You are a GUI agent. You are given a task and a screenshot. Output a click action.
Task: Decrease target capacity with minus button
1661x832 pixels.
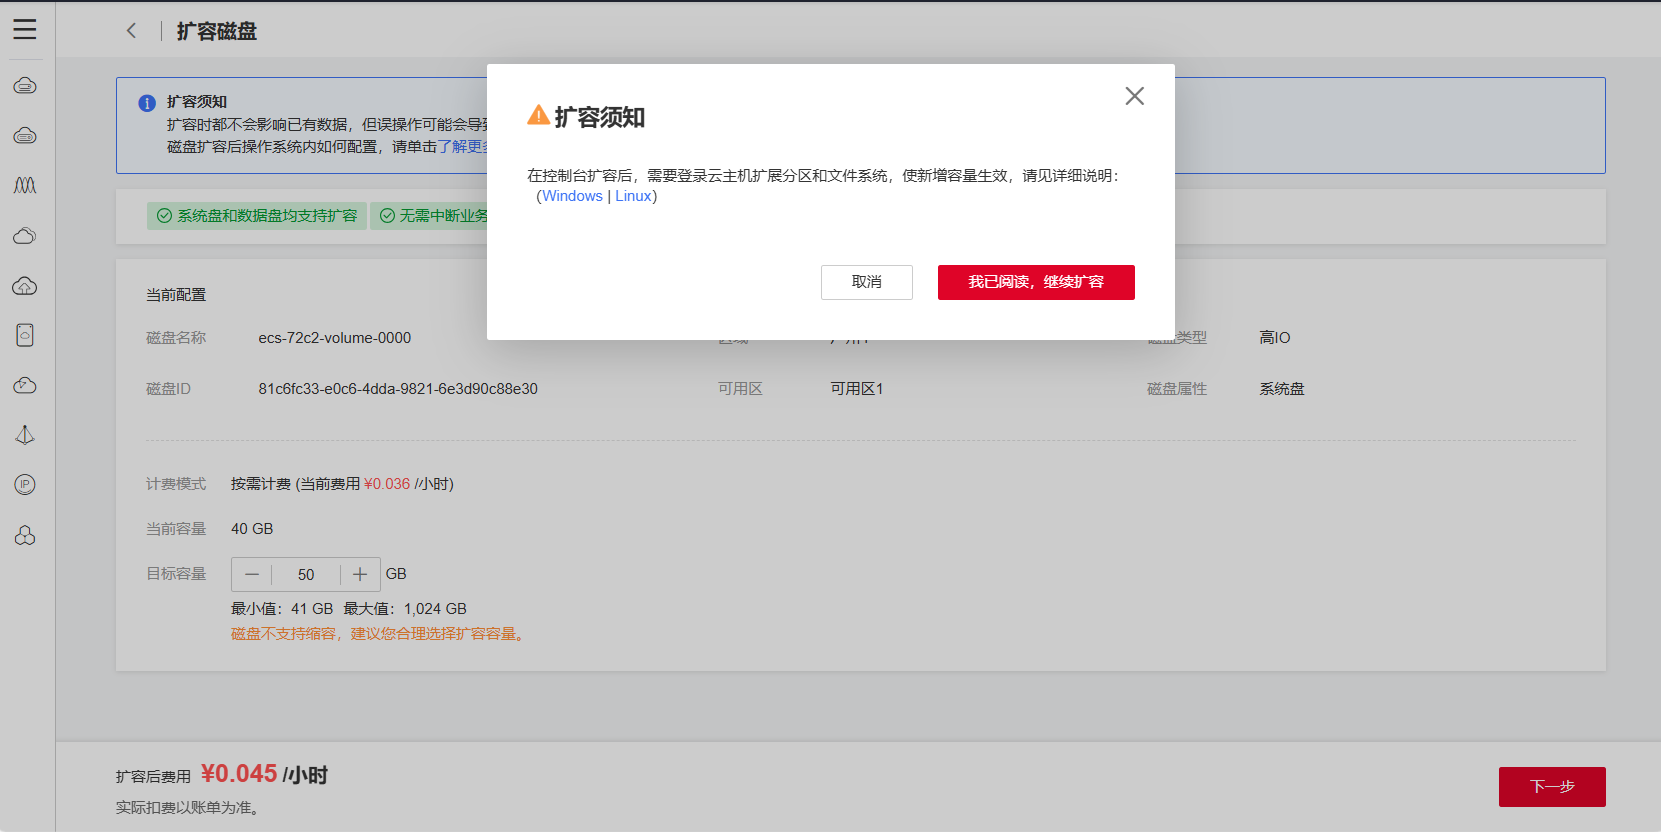pos(252,574)
